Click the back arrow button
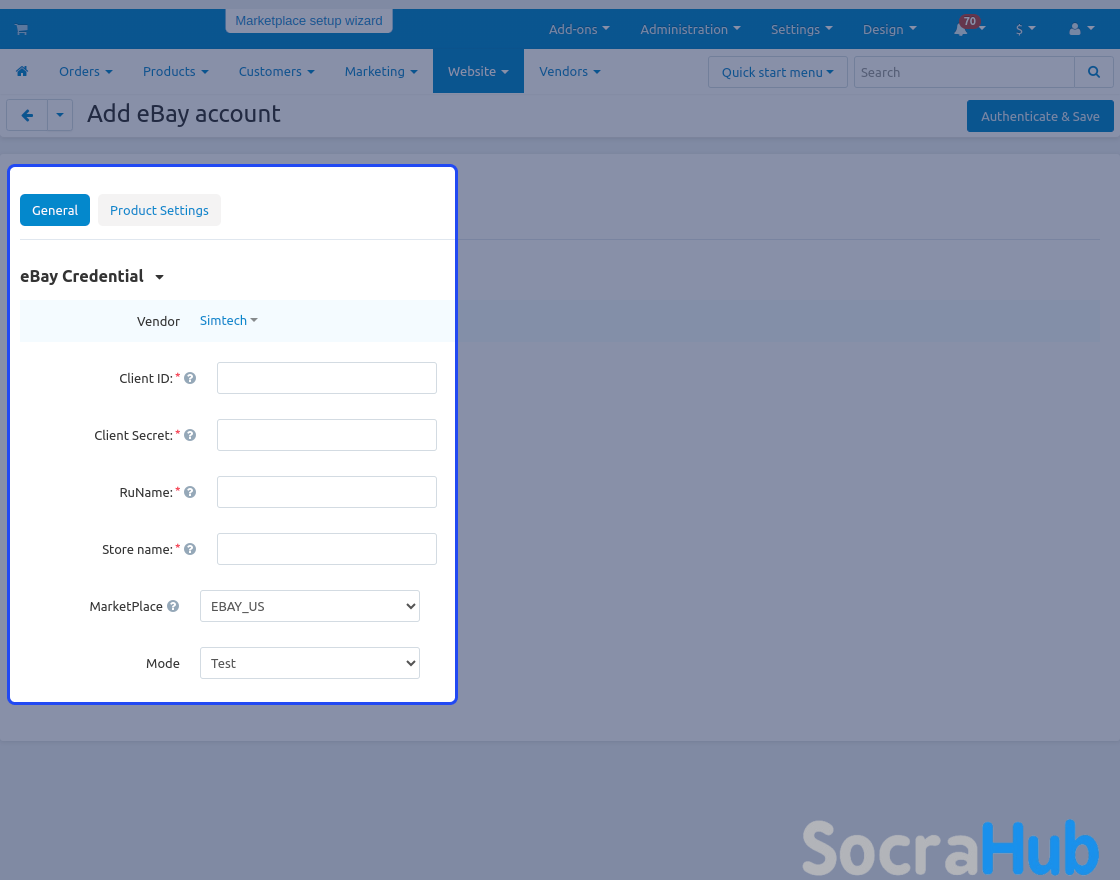Viewport: 1120px width, 880px height. click(x=27, y=116)
